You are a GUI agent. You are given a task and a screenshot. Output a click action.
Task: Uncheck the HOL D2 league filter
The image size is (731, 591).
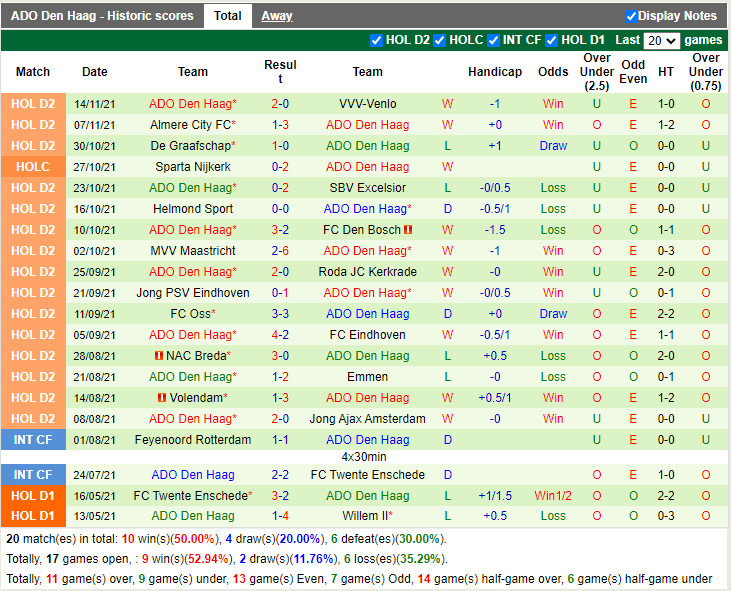(376, 41)
